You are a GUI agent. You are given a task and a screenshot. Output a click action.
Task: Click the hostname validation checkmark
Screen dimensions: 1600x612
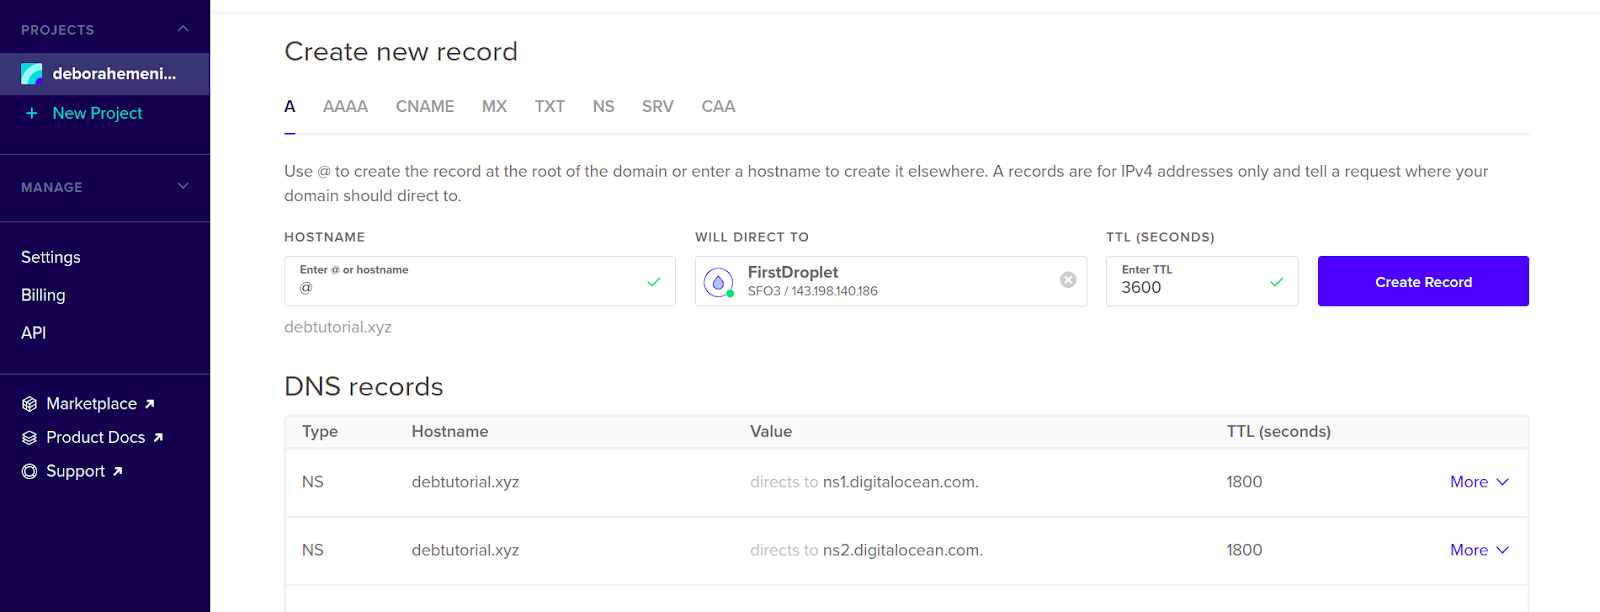pyautogui.click(x=654, y=282)
